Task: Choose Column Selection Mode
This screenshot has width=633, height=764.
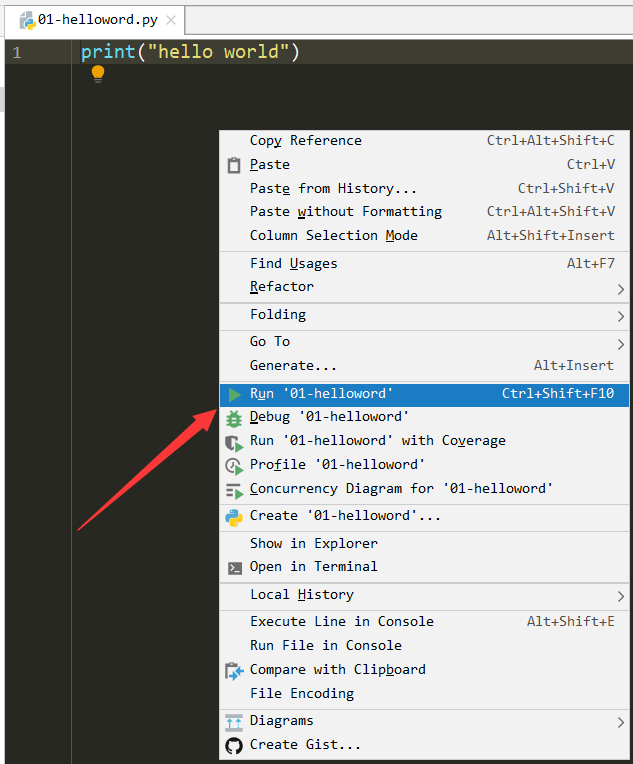Action: click(x=334, y=236)
